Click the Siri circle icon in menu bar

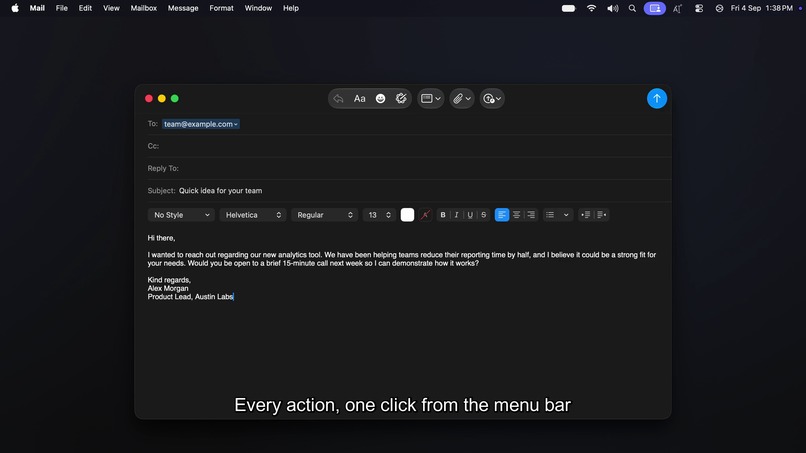[x=719, y=8]
